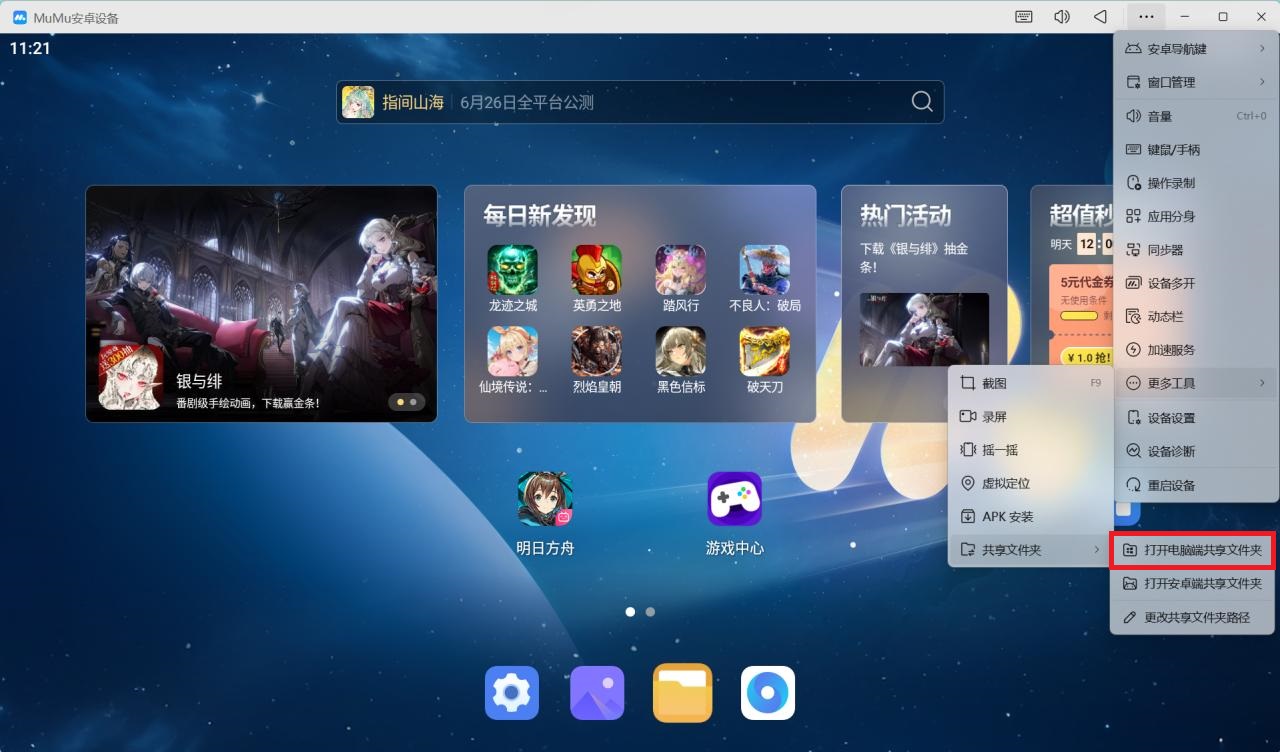1280x752 pixels.
Task: Click the search magnifier icon
Action: click(x=922, y=102)
